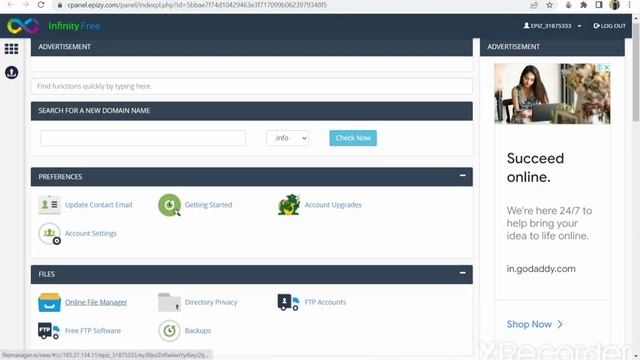This screenshot has width=640, height=360.
Task: Open Getting Started link
Action: pos(208,204)
